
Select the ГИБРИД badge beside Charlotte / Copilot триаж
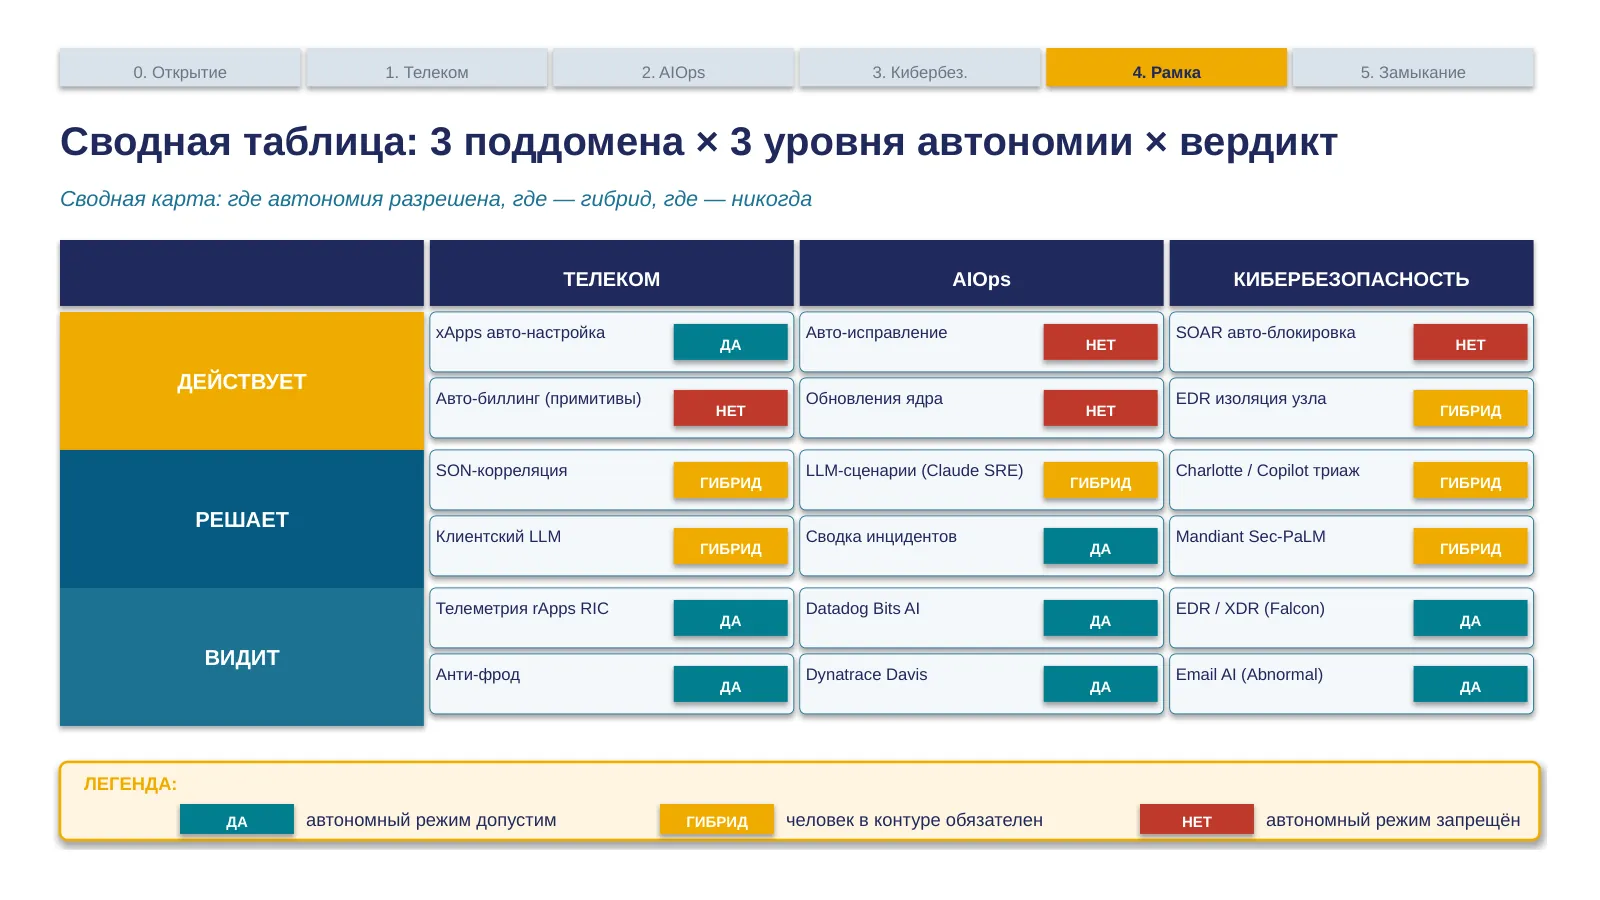(1471, 481)
